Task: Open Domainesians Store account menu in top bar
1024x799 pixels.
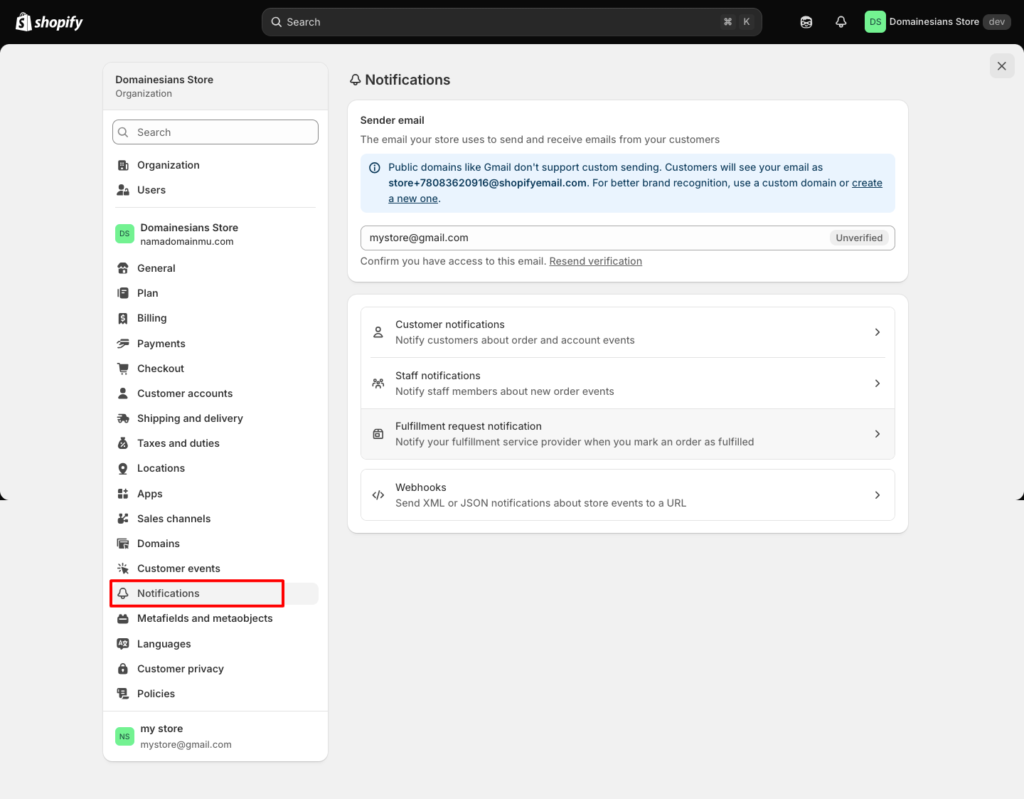Action: (x=938, y=22)
